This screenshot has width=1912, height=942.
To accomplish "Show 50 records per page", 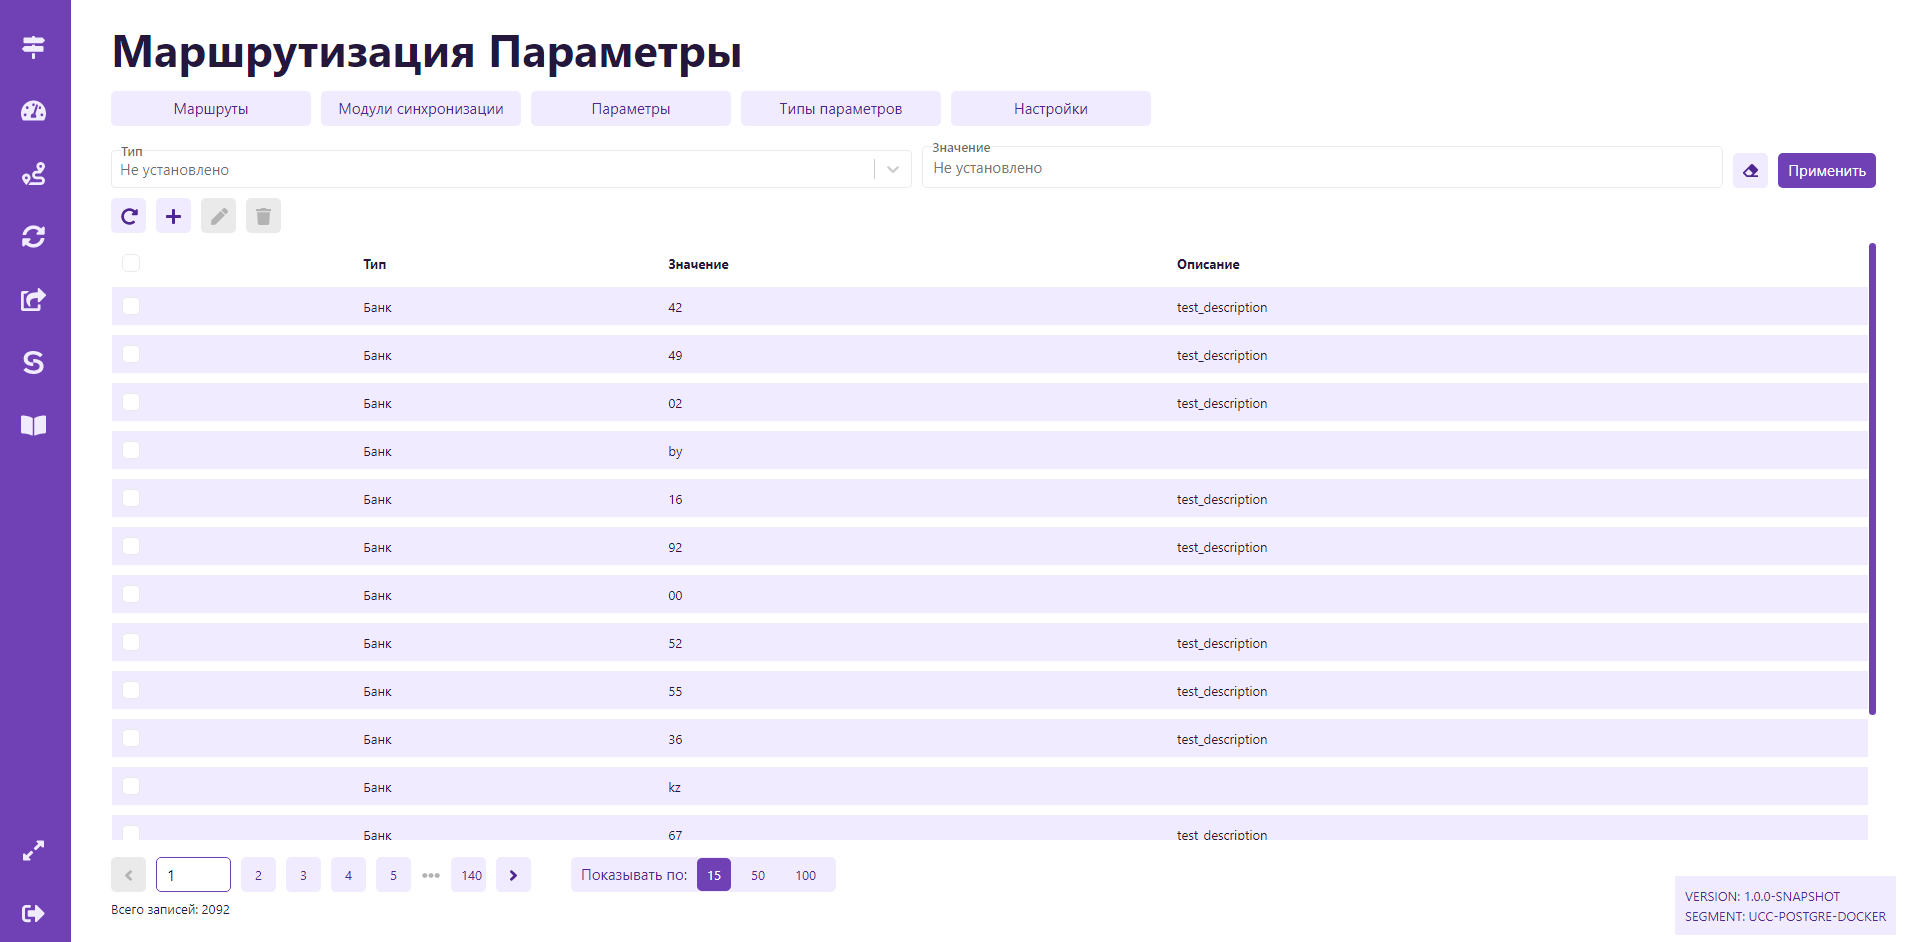I will (x=758, y=875).
